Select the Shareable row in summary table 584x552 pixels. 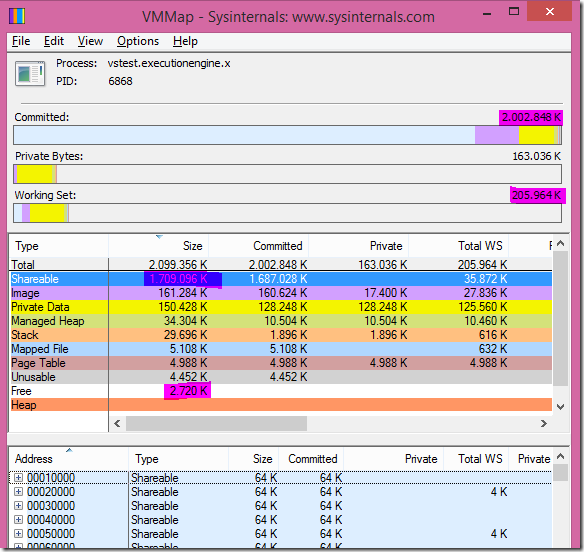click(x=281, y=279)
